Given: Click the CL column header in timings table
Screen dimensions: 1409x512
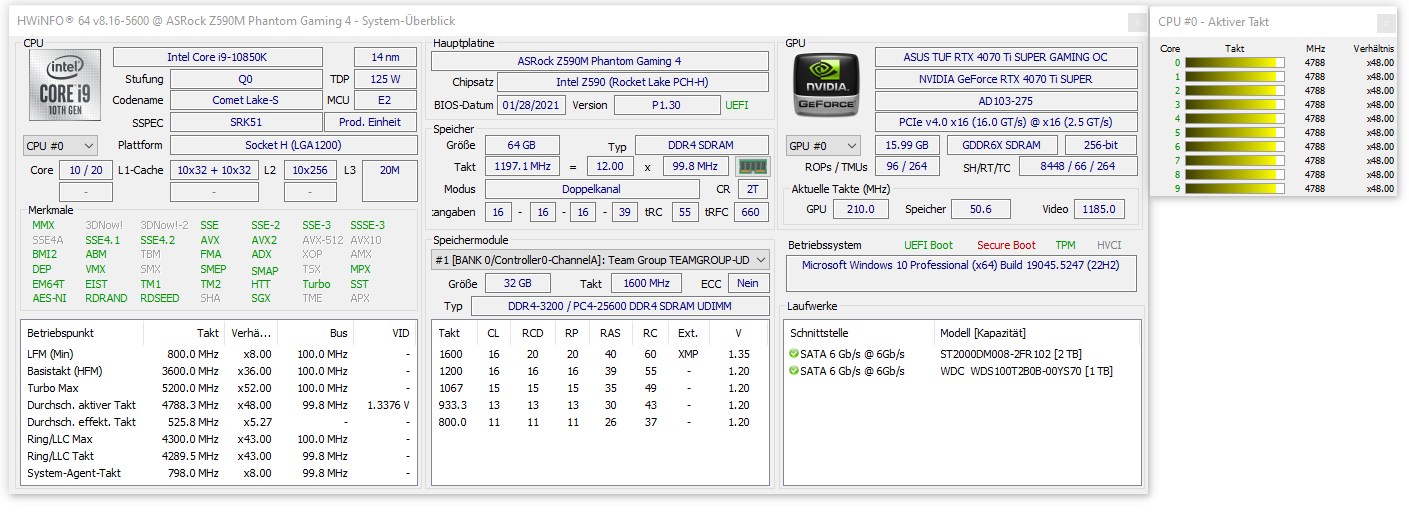Looking at the screenshot, I should [x=494, y=333].
